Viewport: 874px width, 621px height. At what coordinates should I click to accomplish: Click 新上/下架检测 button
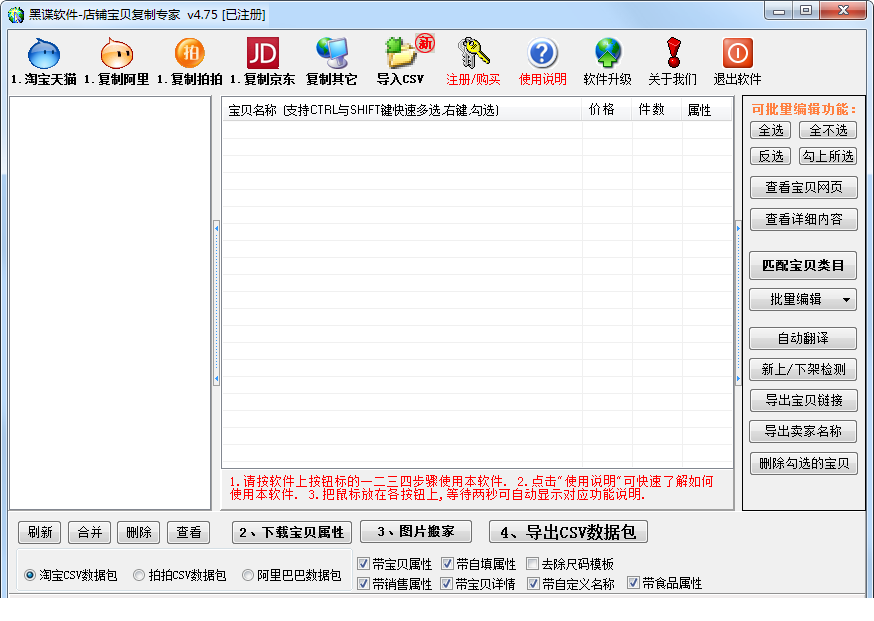(x=803, y=369)
